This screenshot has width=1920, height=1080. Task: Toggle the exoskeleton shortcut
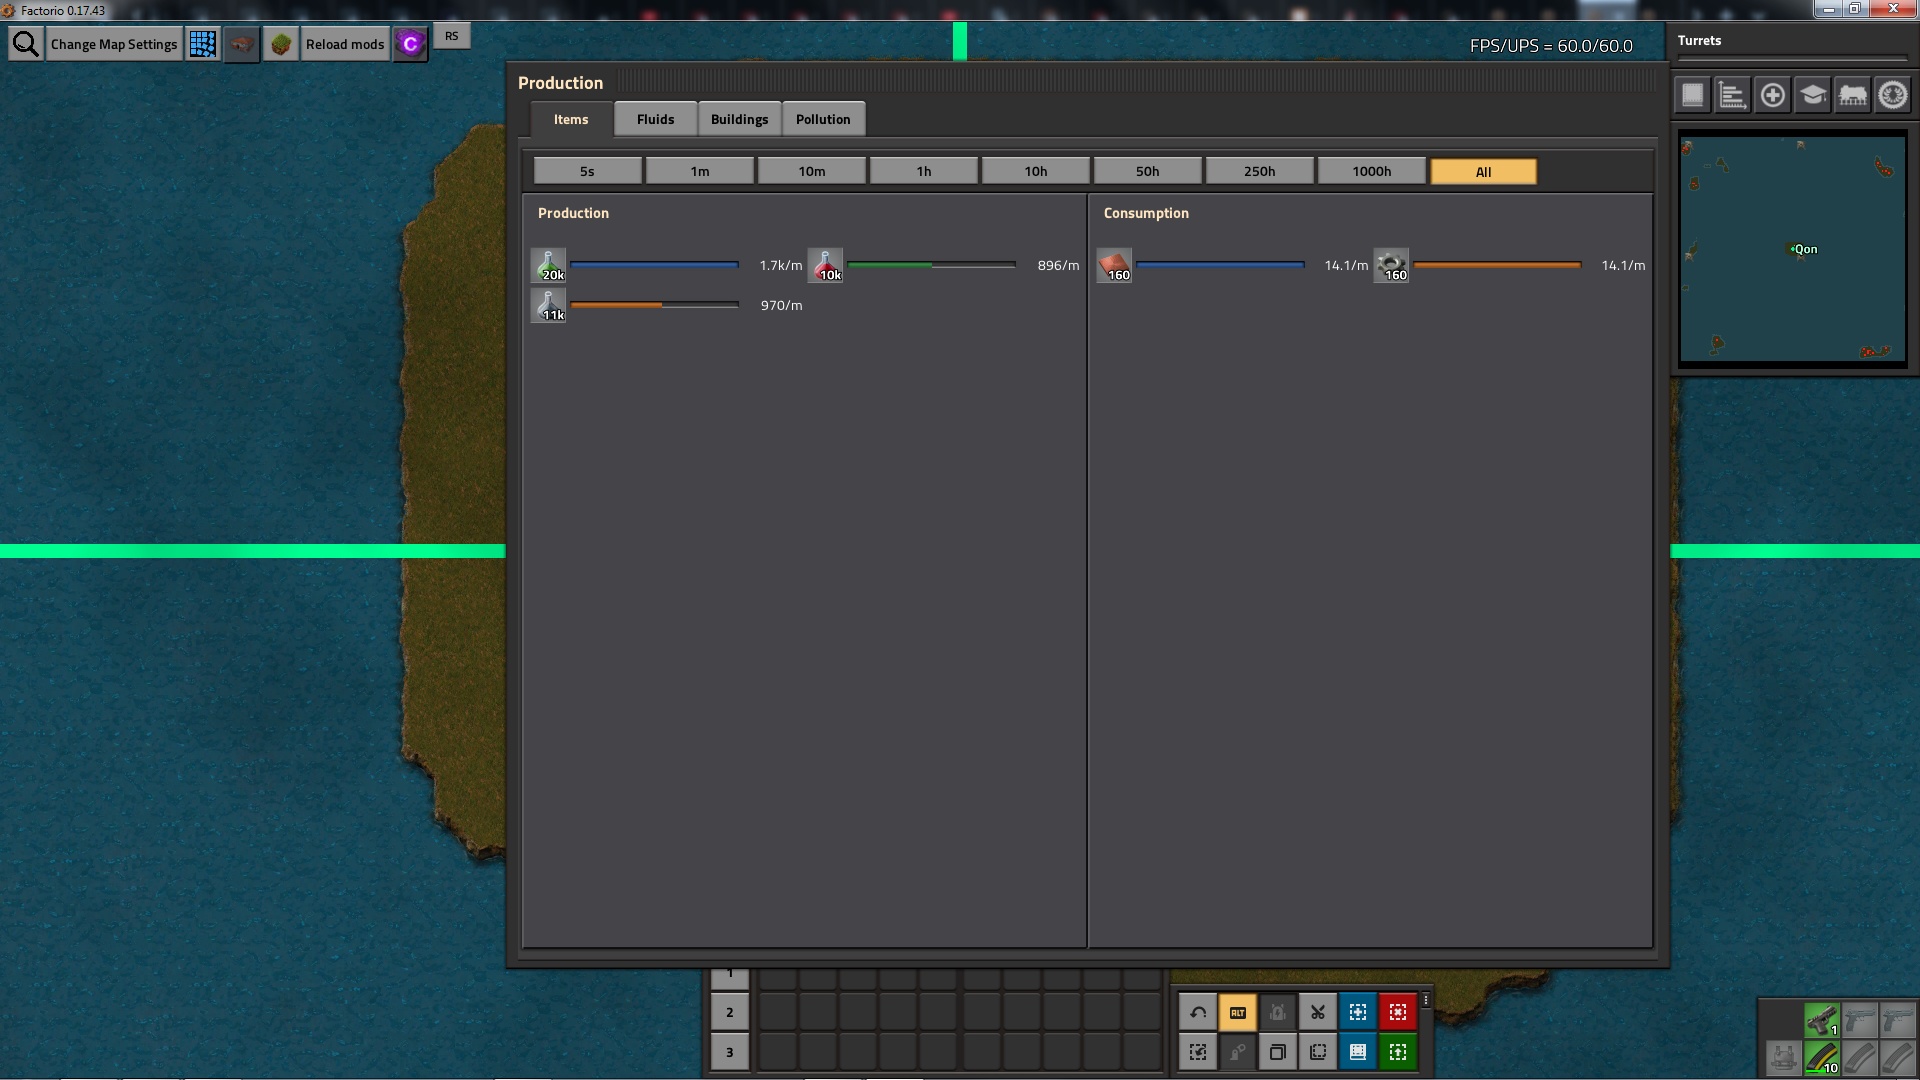click(1238, 1052)
